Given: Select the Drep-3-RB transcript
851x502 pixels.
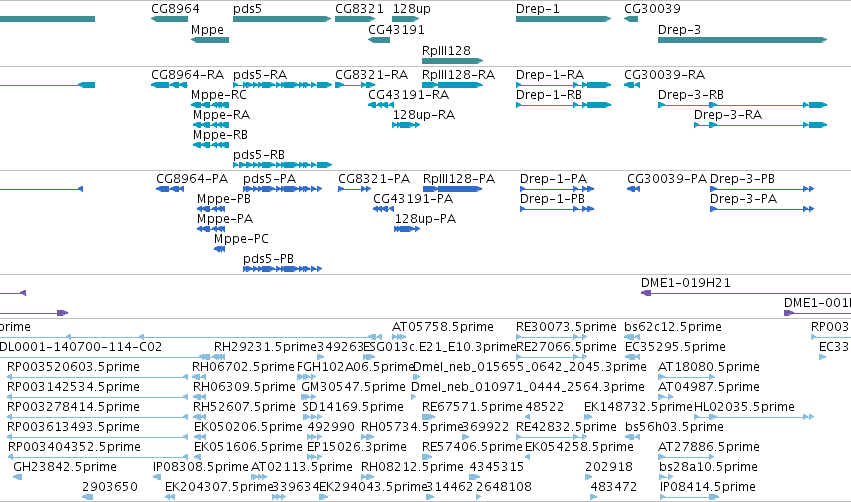Looking at the screenshot, I should pyautogui.click(x=742, y=105).
